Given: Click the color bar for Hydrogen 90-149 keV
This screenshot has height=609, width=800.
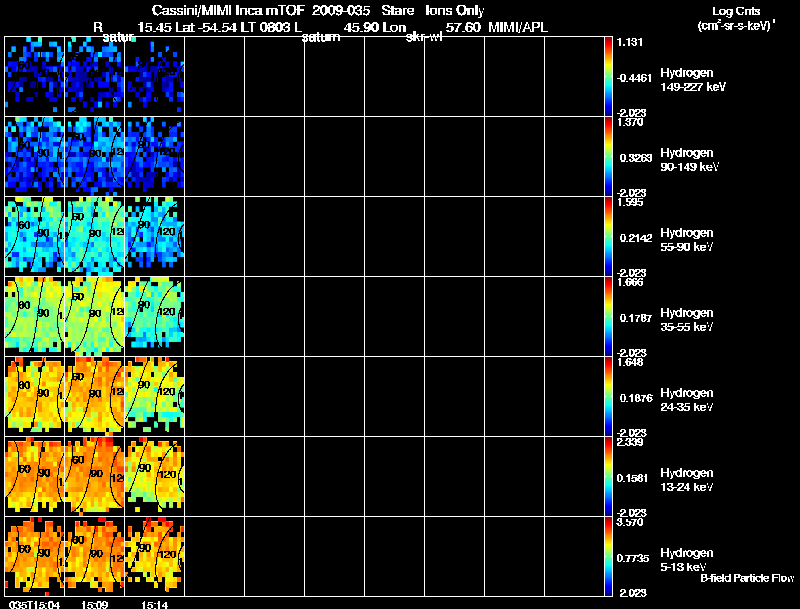Looking at the screenshot, I should 609,156.
